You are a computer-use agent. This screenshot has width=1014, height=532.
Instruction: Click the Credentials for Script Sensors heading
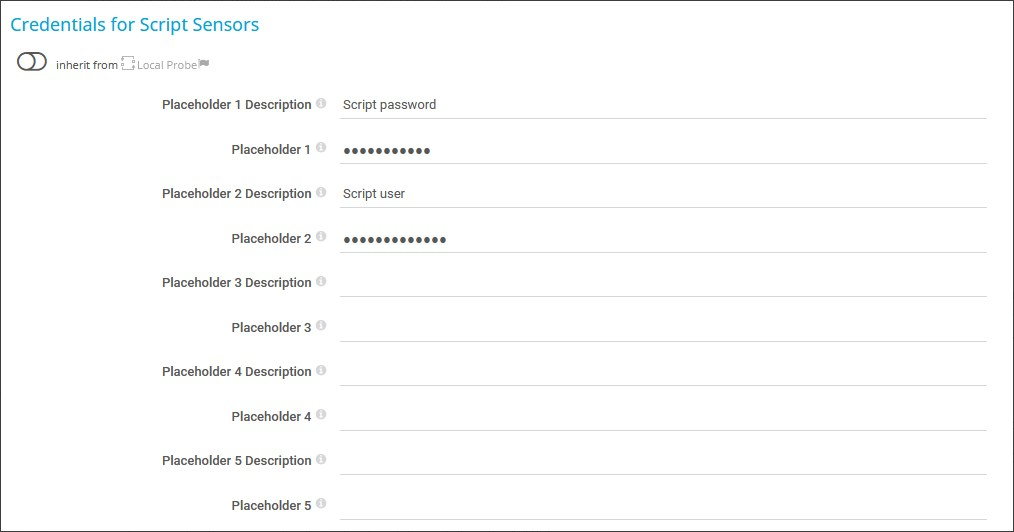click(x=135, y=25)
